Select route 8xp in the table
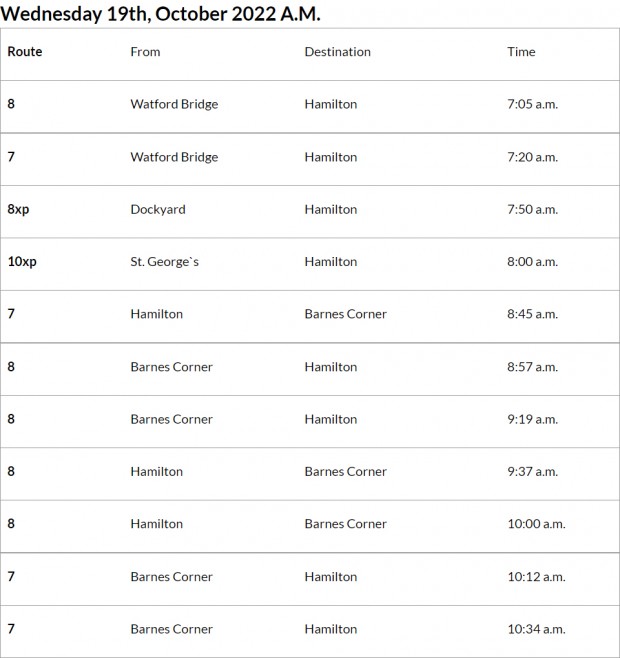The width and height of the screenshot is (620, 658). coord(19,209)
